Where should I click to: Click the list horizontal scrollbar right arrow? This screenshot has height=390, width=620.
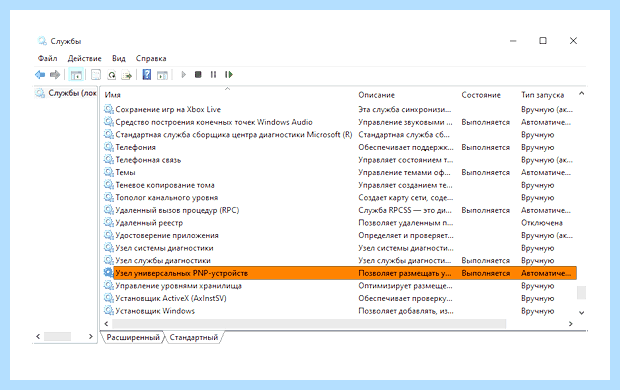click(570, 324)
